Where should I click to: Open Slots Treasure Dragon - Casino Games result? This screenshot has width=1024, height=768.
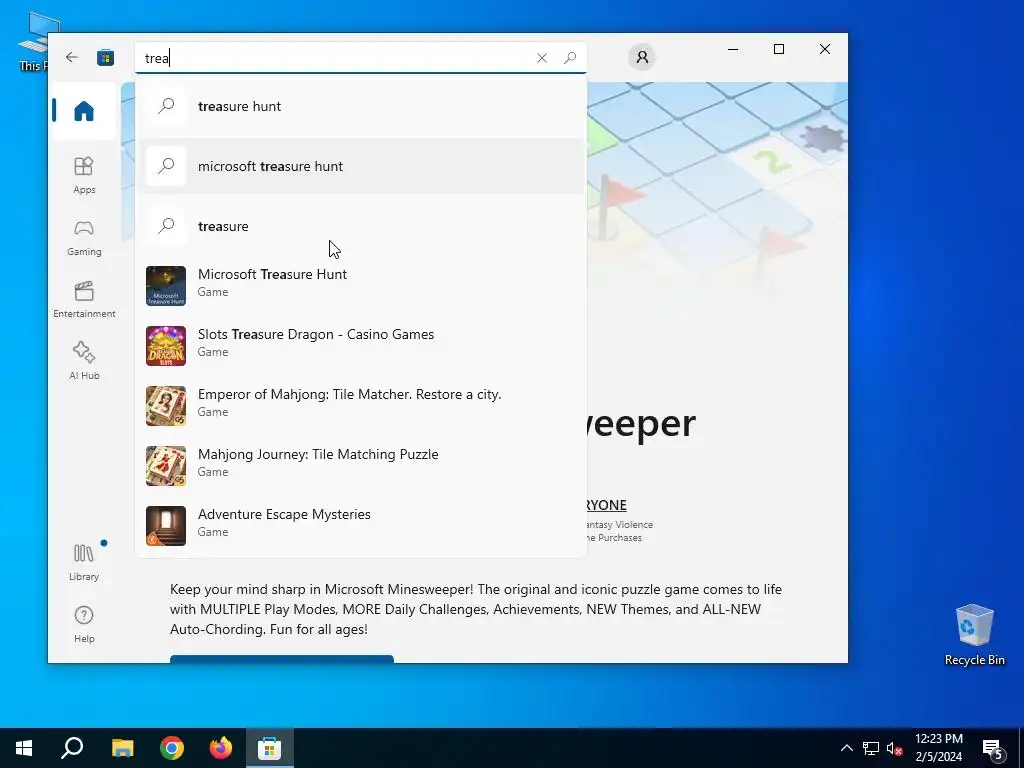(x=360, y=345)
